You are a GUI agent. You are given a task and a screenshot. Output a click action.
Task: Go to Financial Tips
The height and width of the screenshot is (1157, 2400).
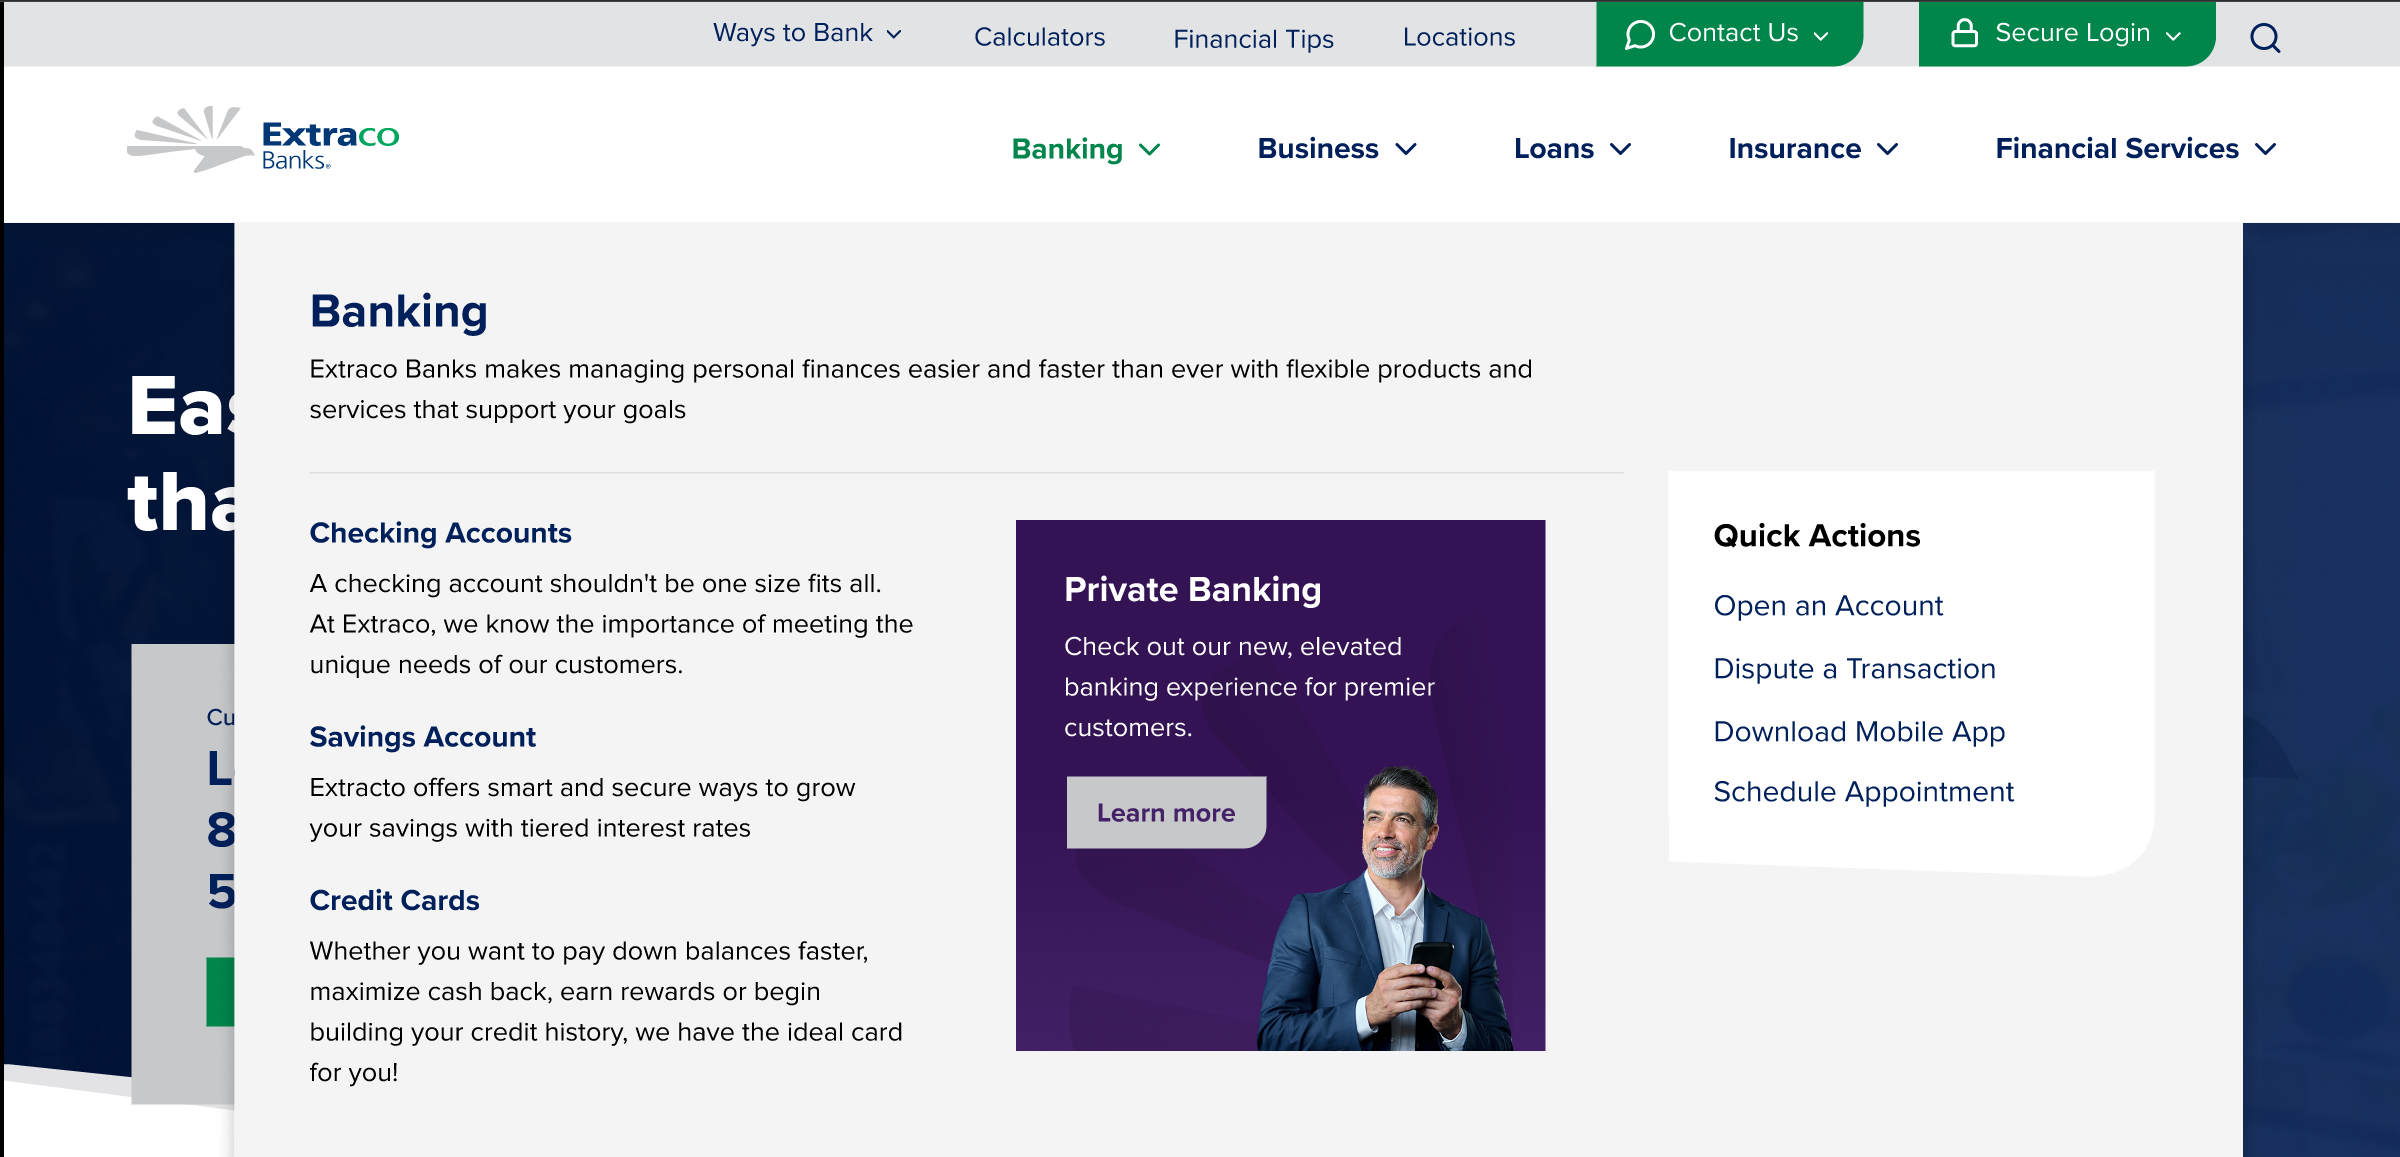[1253, 39]
